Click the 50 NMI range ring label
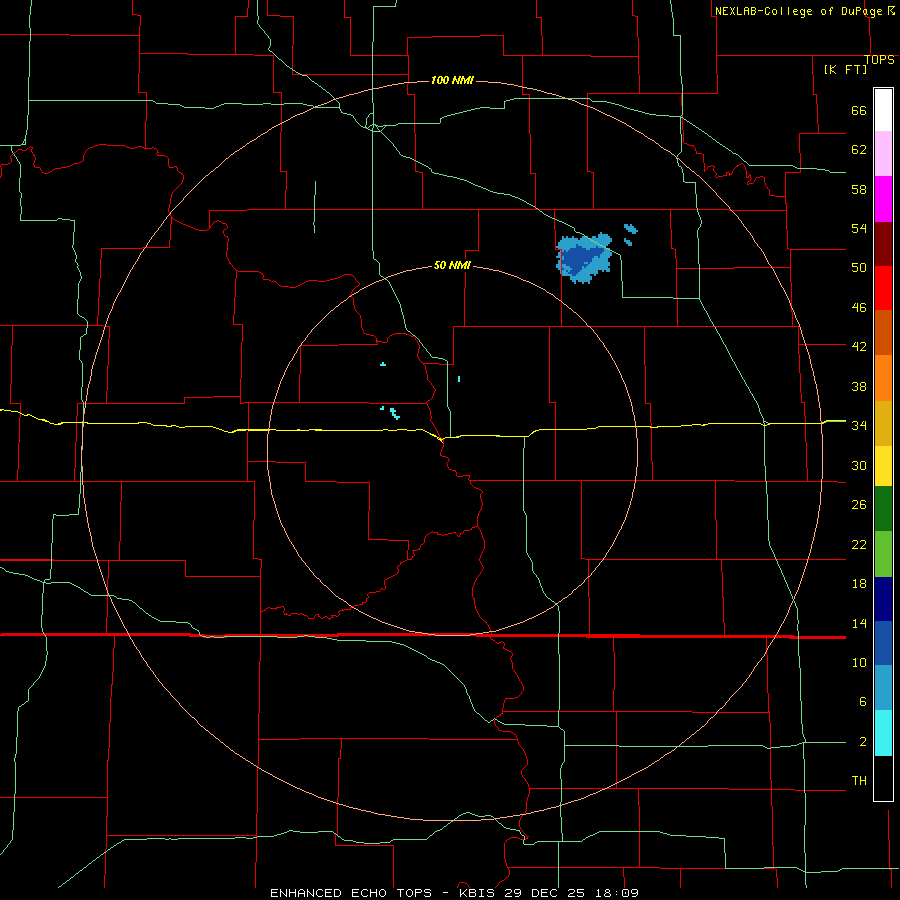The image size is (900, 900). pos(452,265)
